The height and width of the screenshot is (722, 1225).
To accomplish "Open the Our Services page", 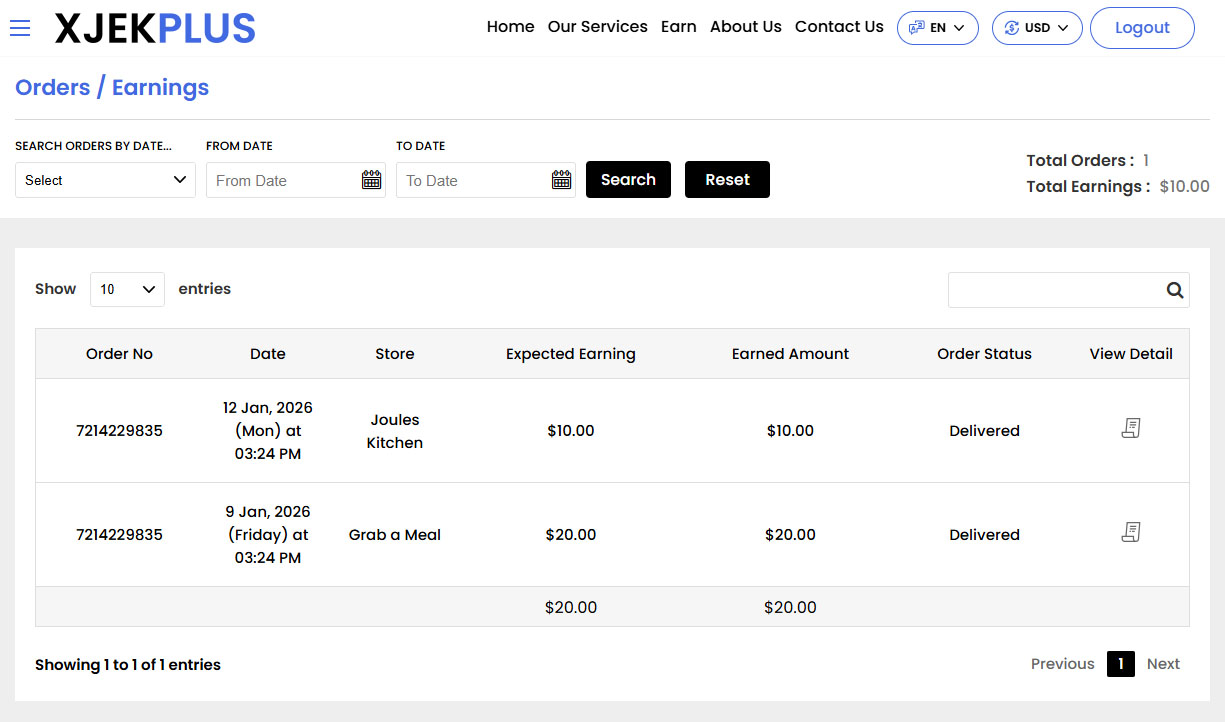I will click(597, 27).
